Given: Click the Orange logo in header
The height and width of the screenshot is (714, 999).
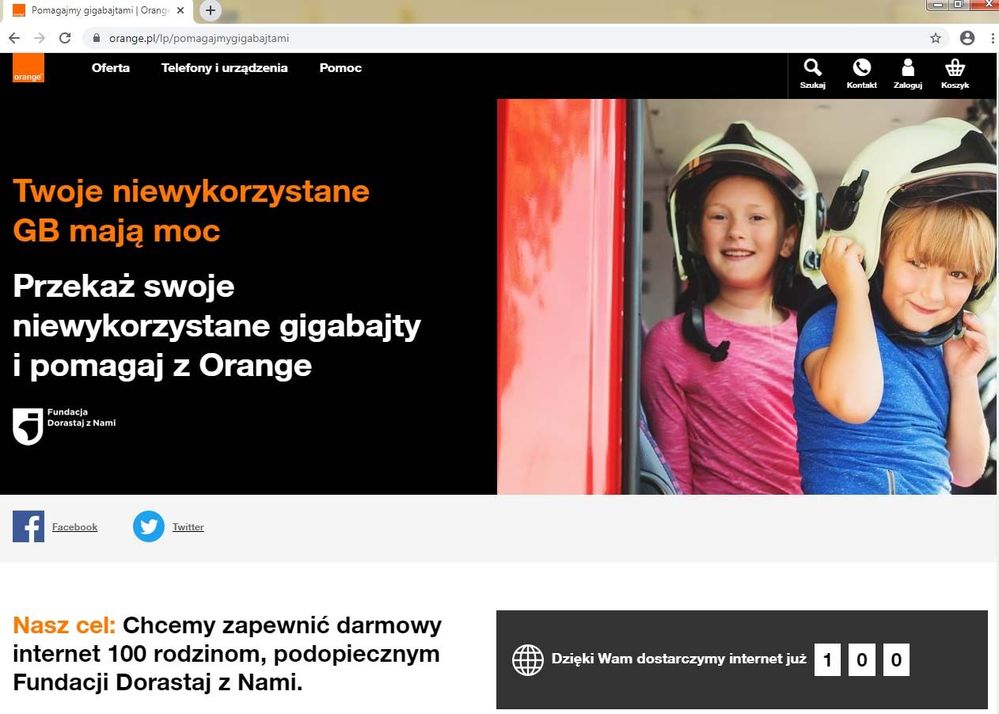Looking at the screenshot, I should click(28, 68).
